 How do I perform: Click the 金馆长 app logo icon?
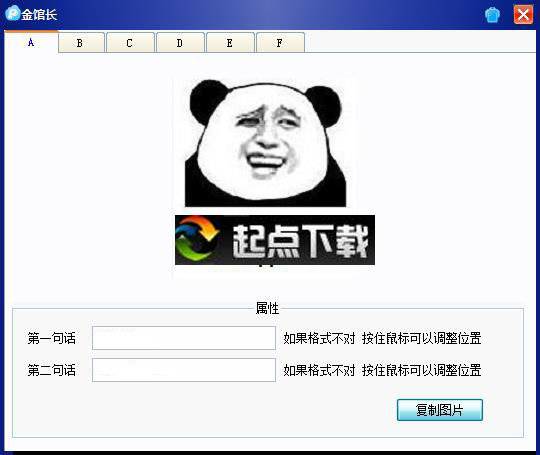pyautogui.click(x=13, y=13)
